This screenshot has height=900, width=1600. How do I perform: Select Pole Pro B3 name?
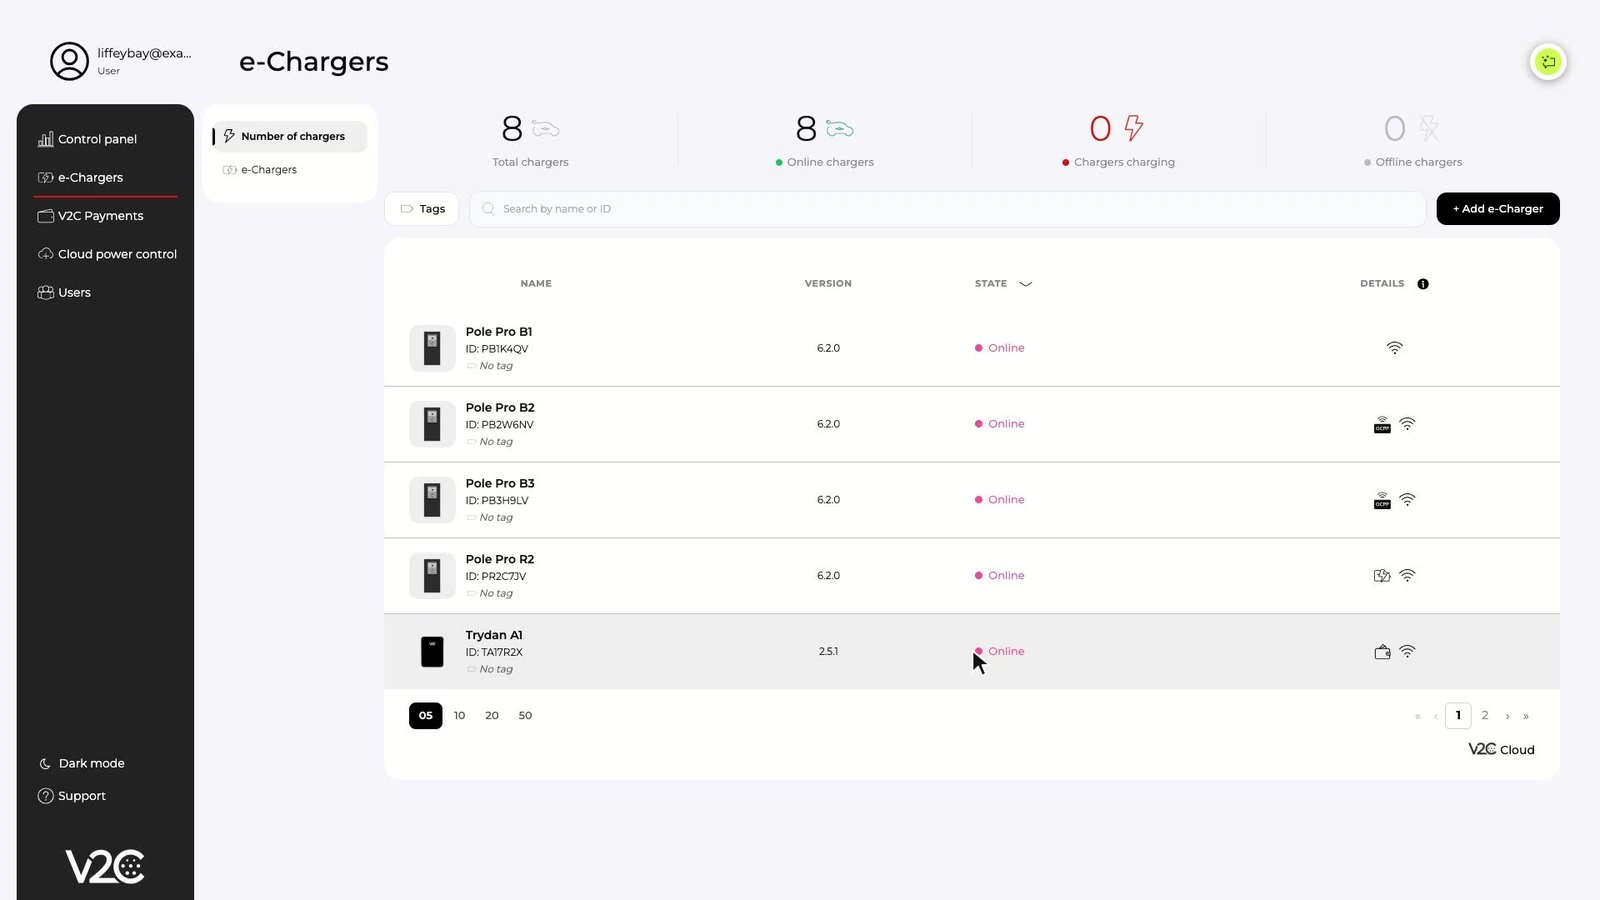pyautogui.click(x=500, y=484)
